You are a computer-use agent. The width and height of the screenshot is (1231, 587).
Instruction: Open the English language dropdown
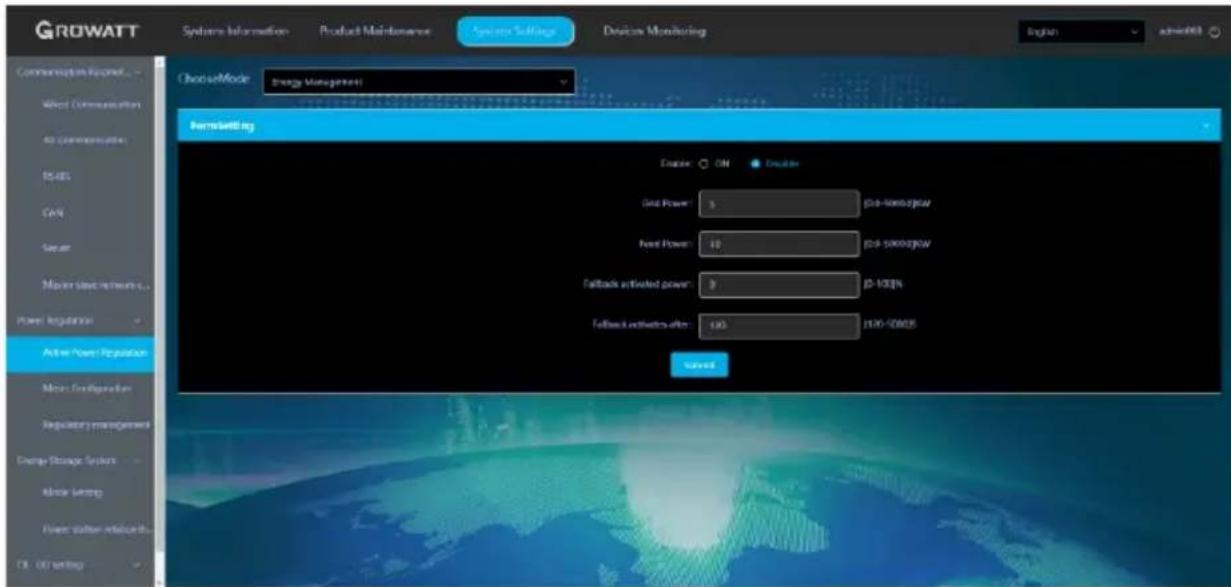[1081, 32]
